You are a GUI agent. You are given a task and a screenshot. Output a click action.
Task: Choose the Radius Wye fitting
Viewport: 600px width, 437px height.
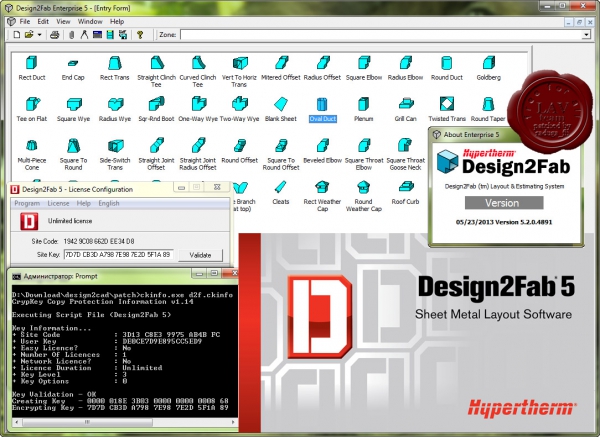click(x=115, y=104)
